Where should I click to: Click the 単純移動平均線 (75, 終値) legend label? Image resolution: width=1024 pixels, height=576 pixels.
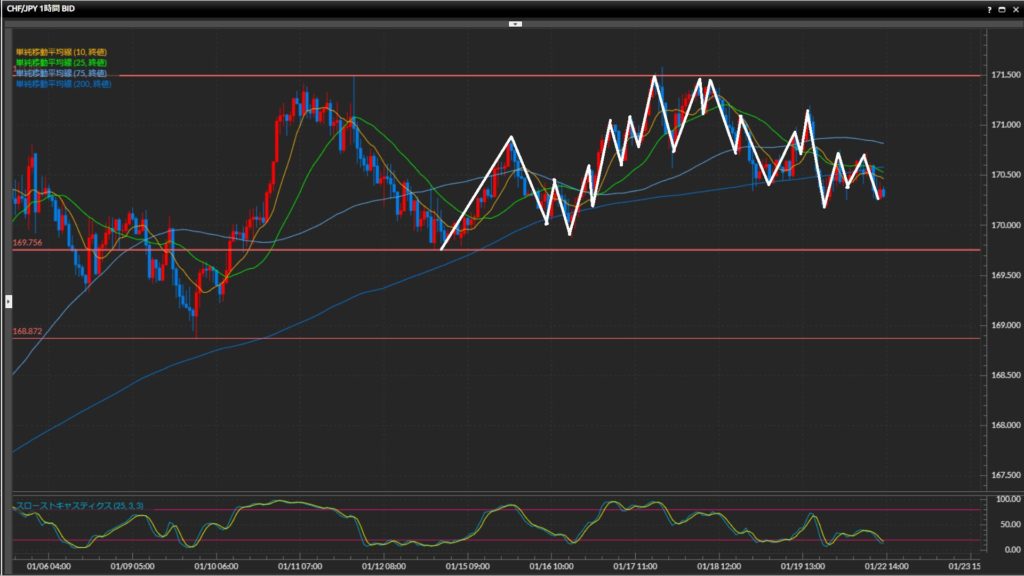click(63, 74)
